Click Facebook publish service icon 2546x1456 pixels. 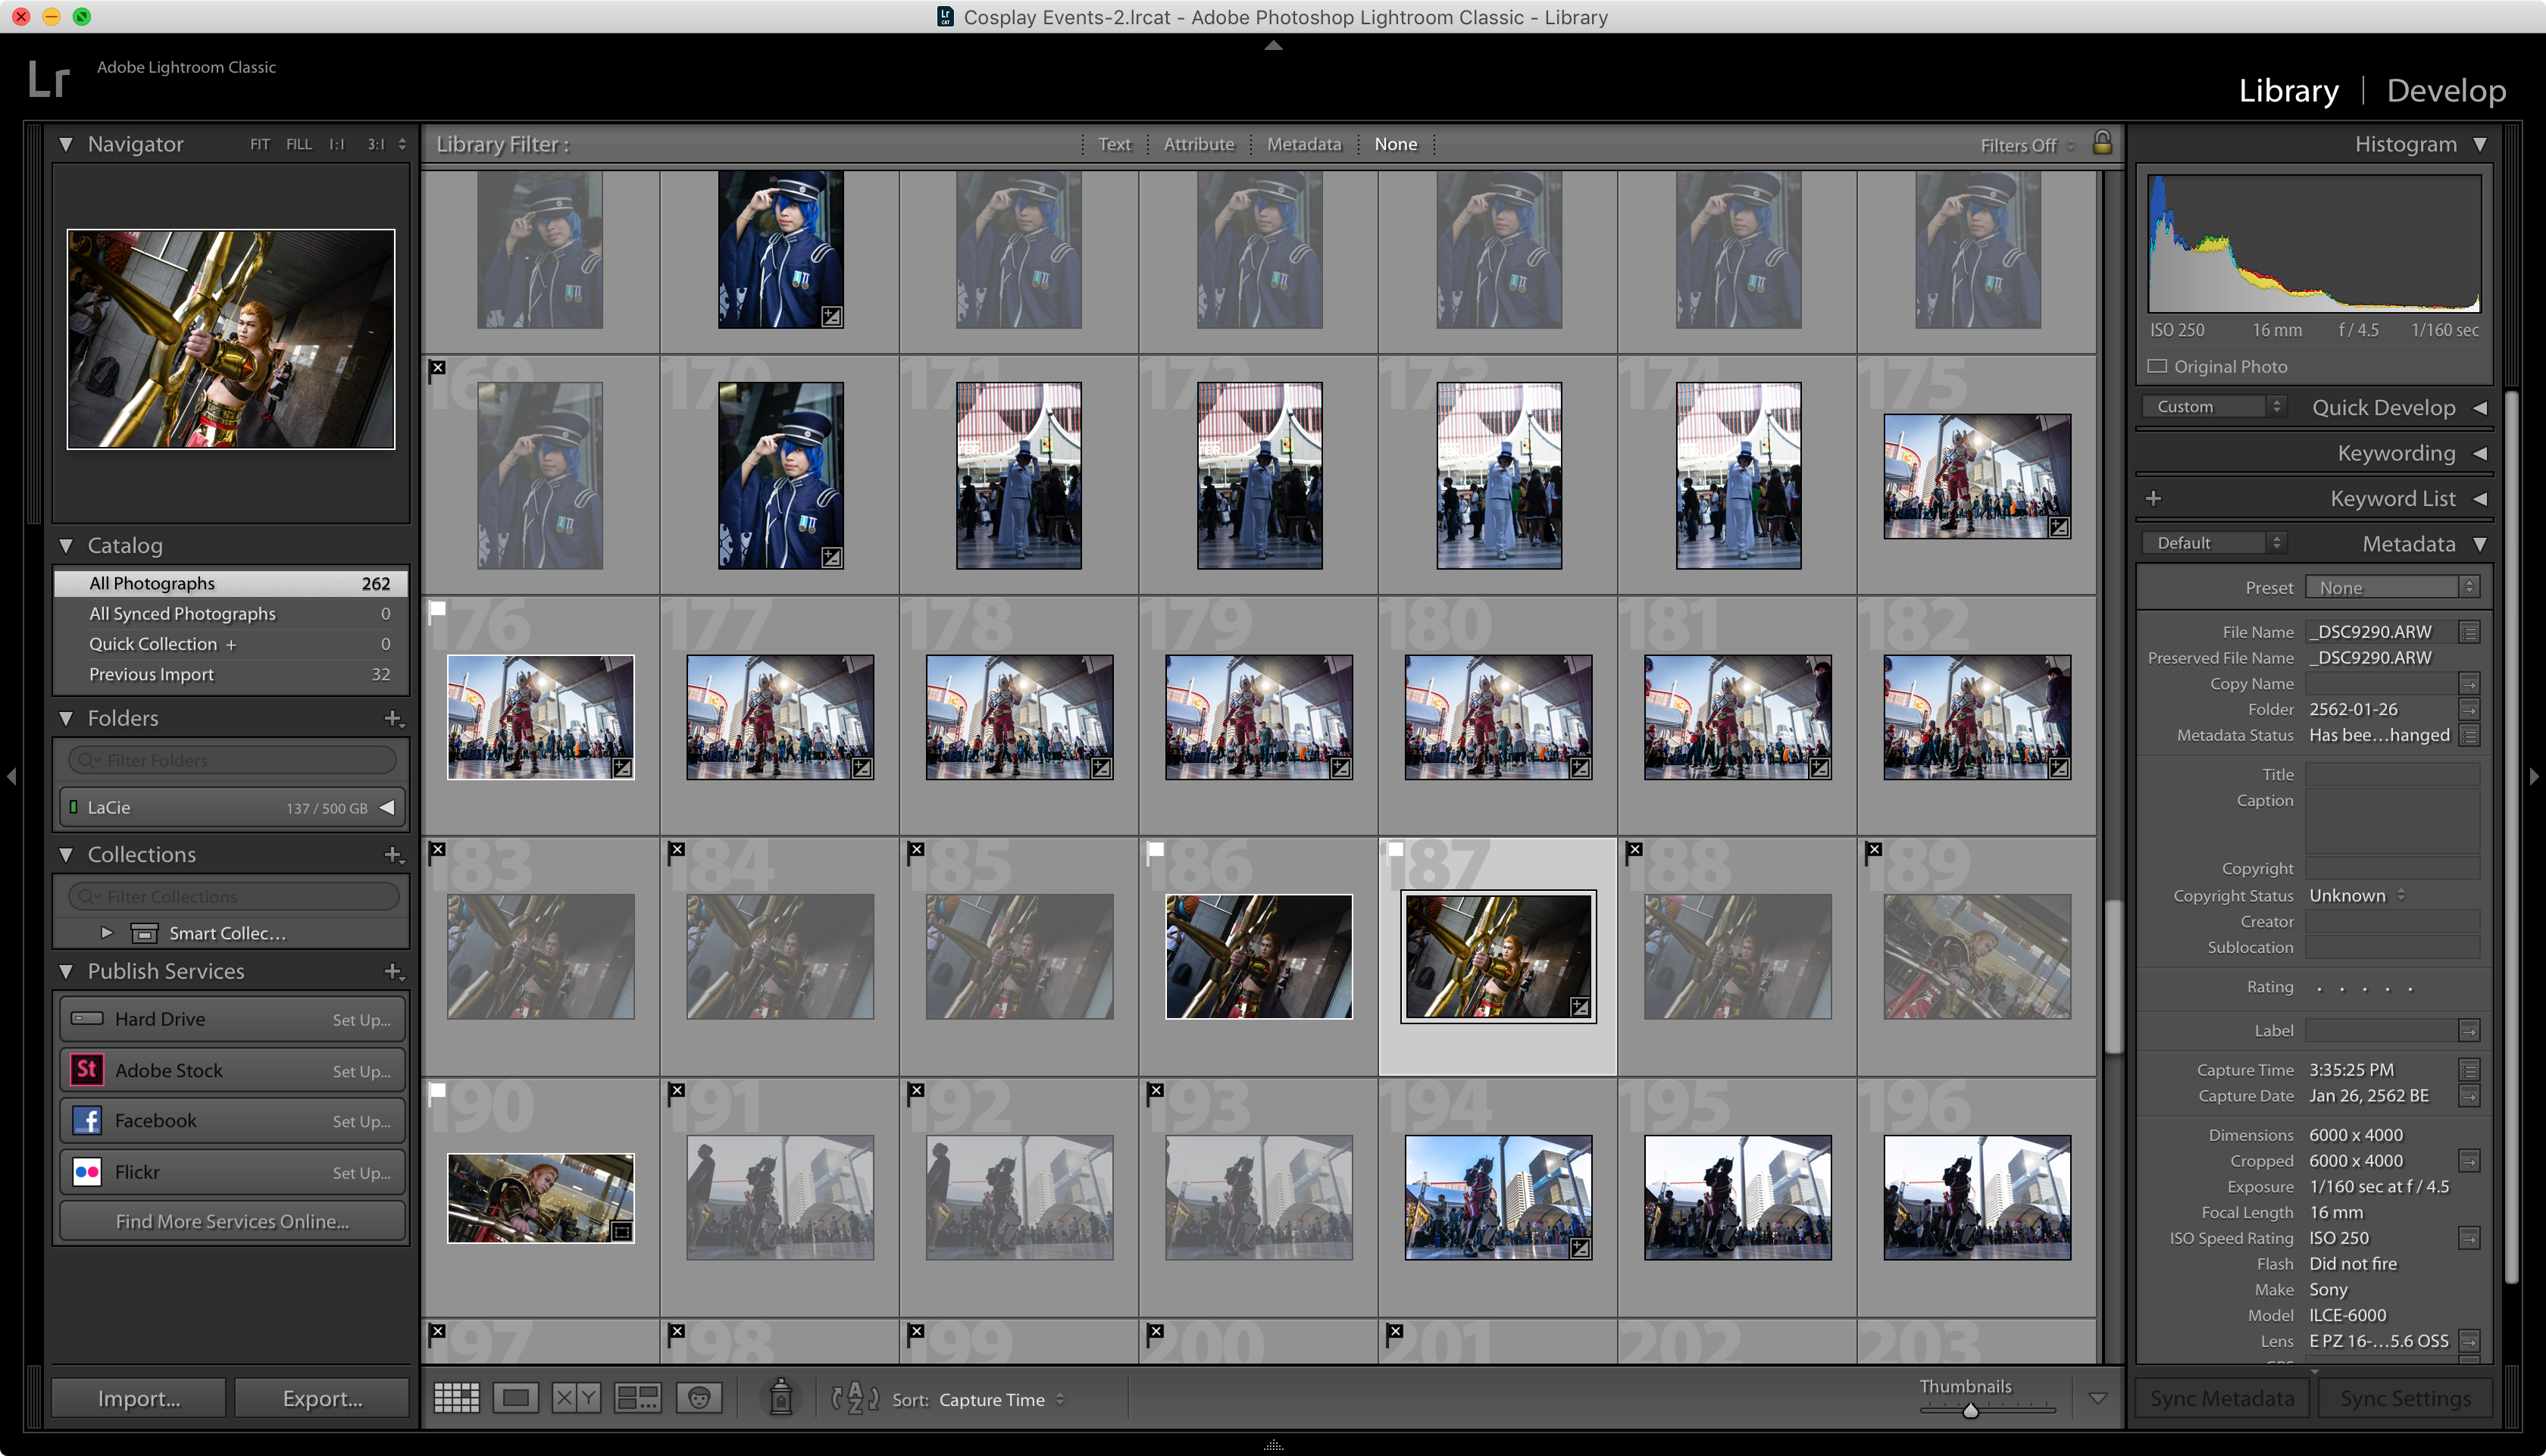(x=86, y=1121)
